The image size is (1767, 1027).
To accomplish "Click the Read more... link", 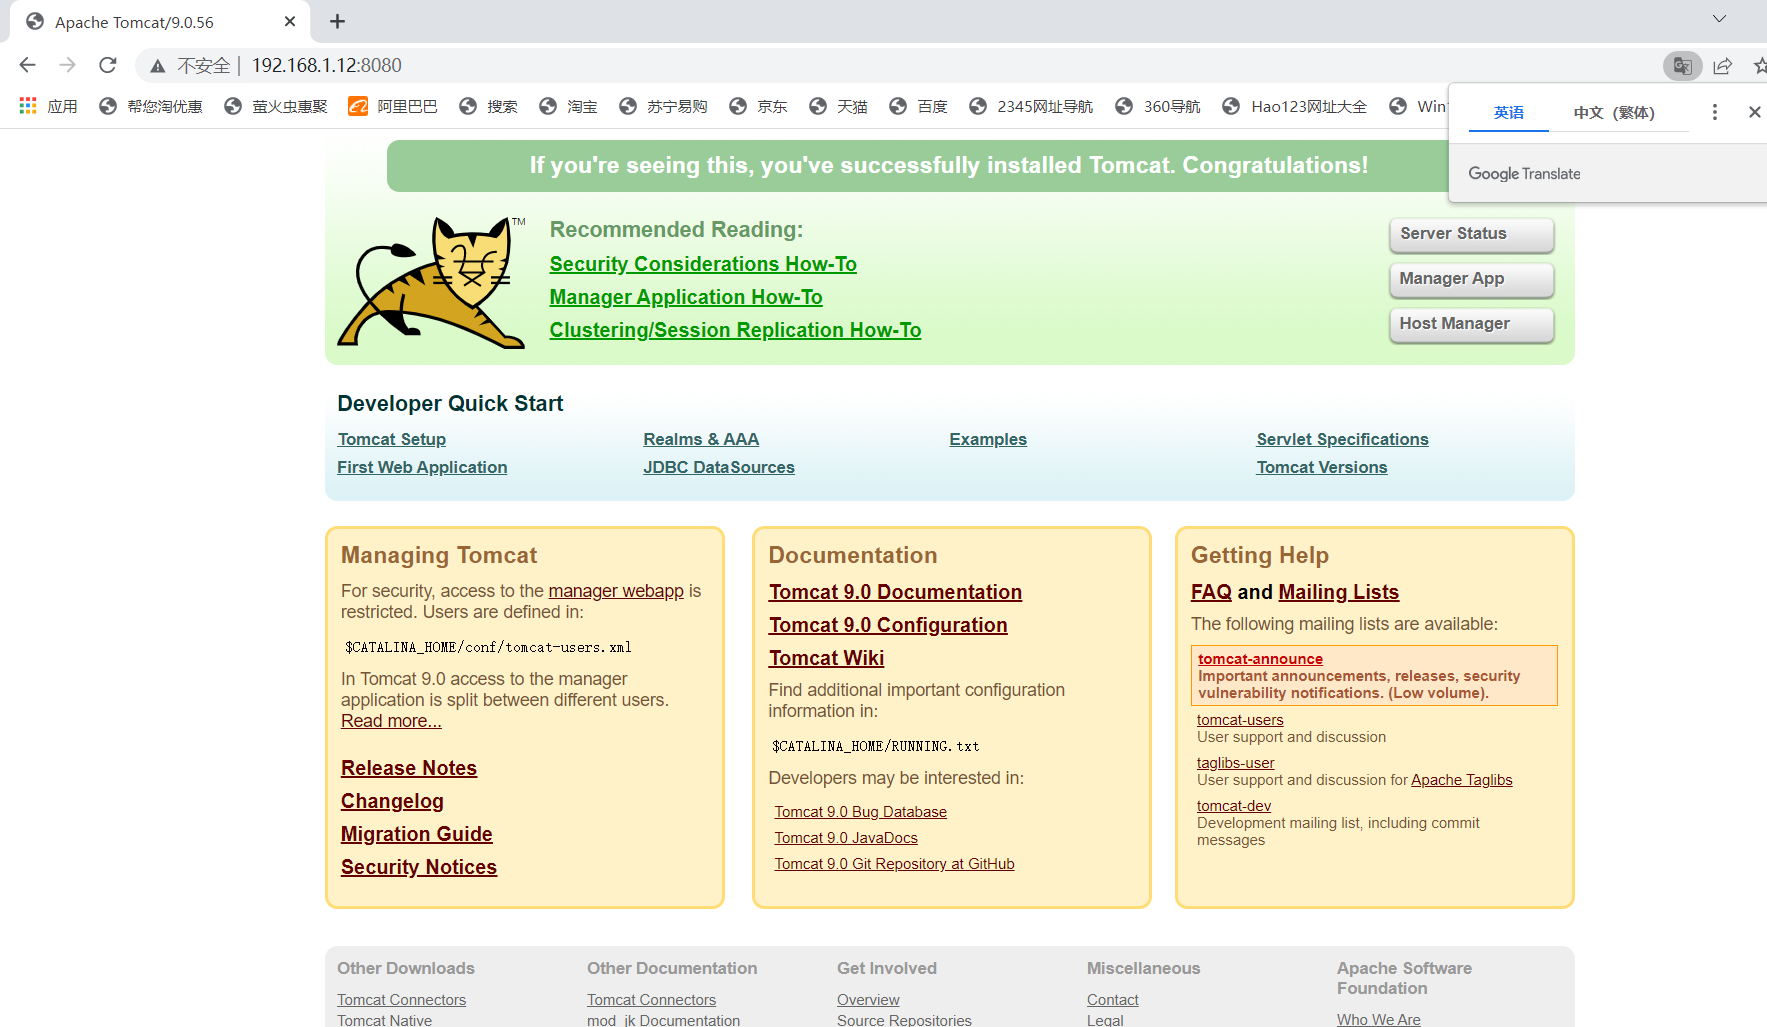I will tap(391, 721).
